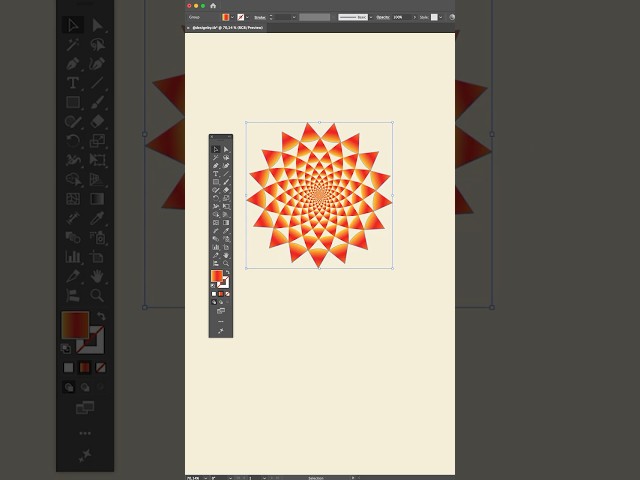Screen dimensions: 640x480
Task: Choose Free Transform tool in enlarged dimmed toolbar
Action: tap(97, 160)
